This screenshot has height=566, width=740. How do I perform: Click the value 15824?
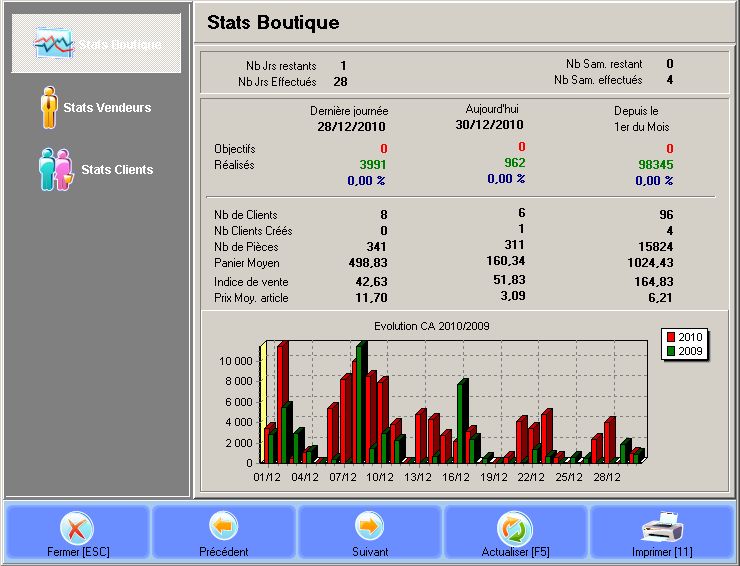(656, 247)
